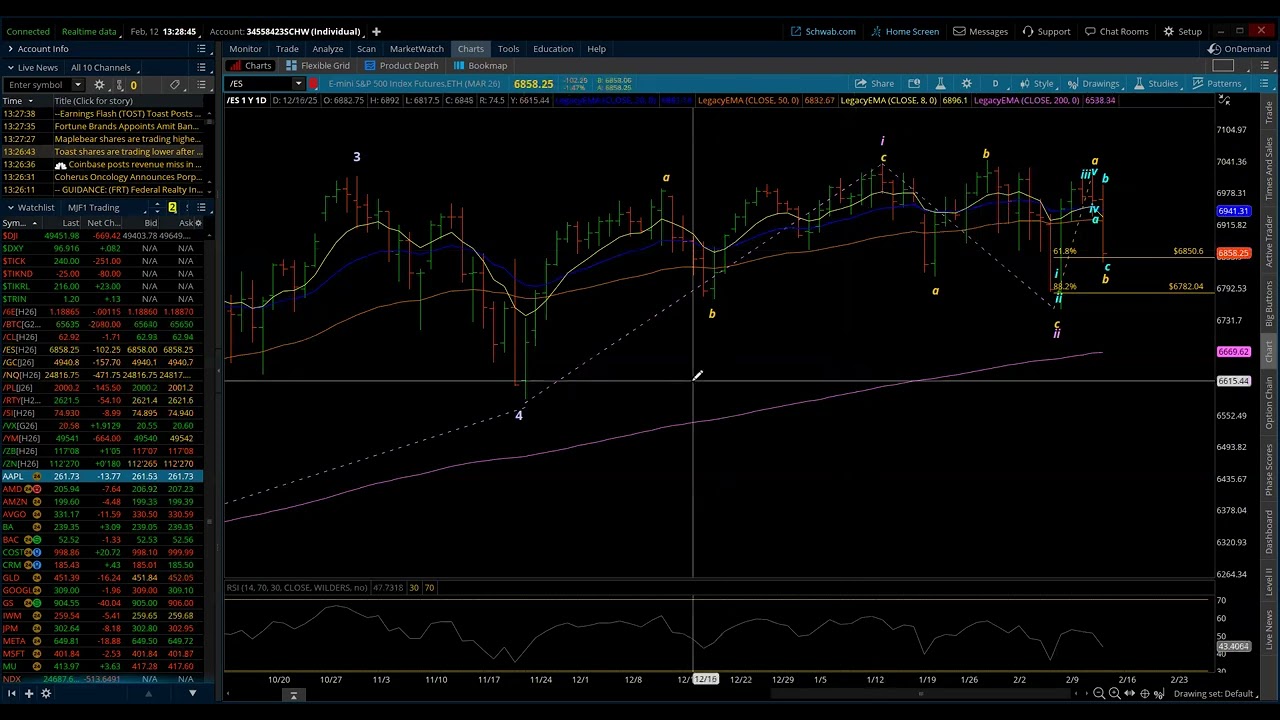Click the red symbol link color box

point(313,84)
